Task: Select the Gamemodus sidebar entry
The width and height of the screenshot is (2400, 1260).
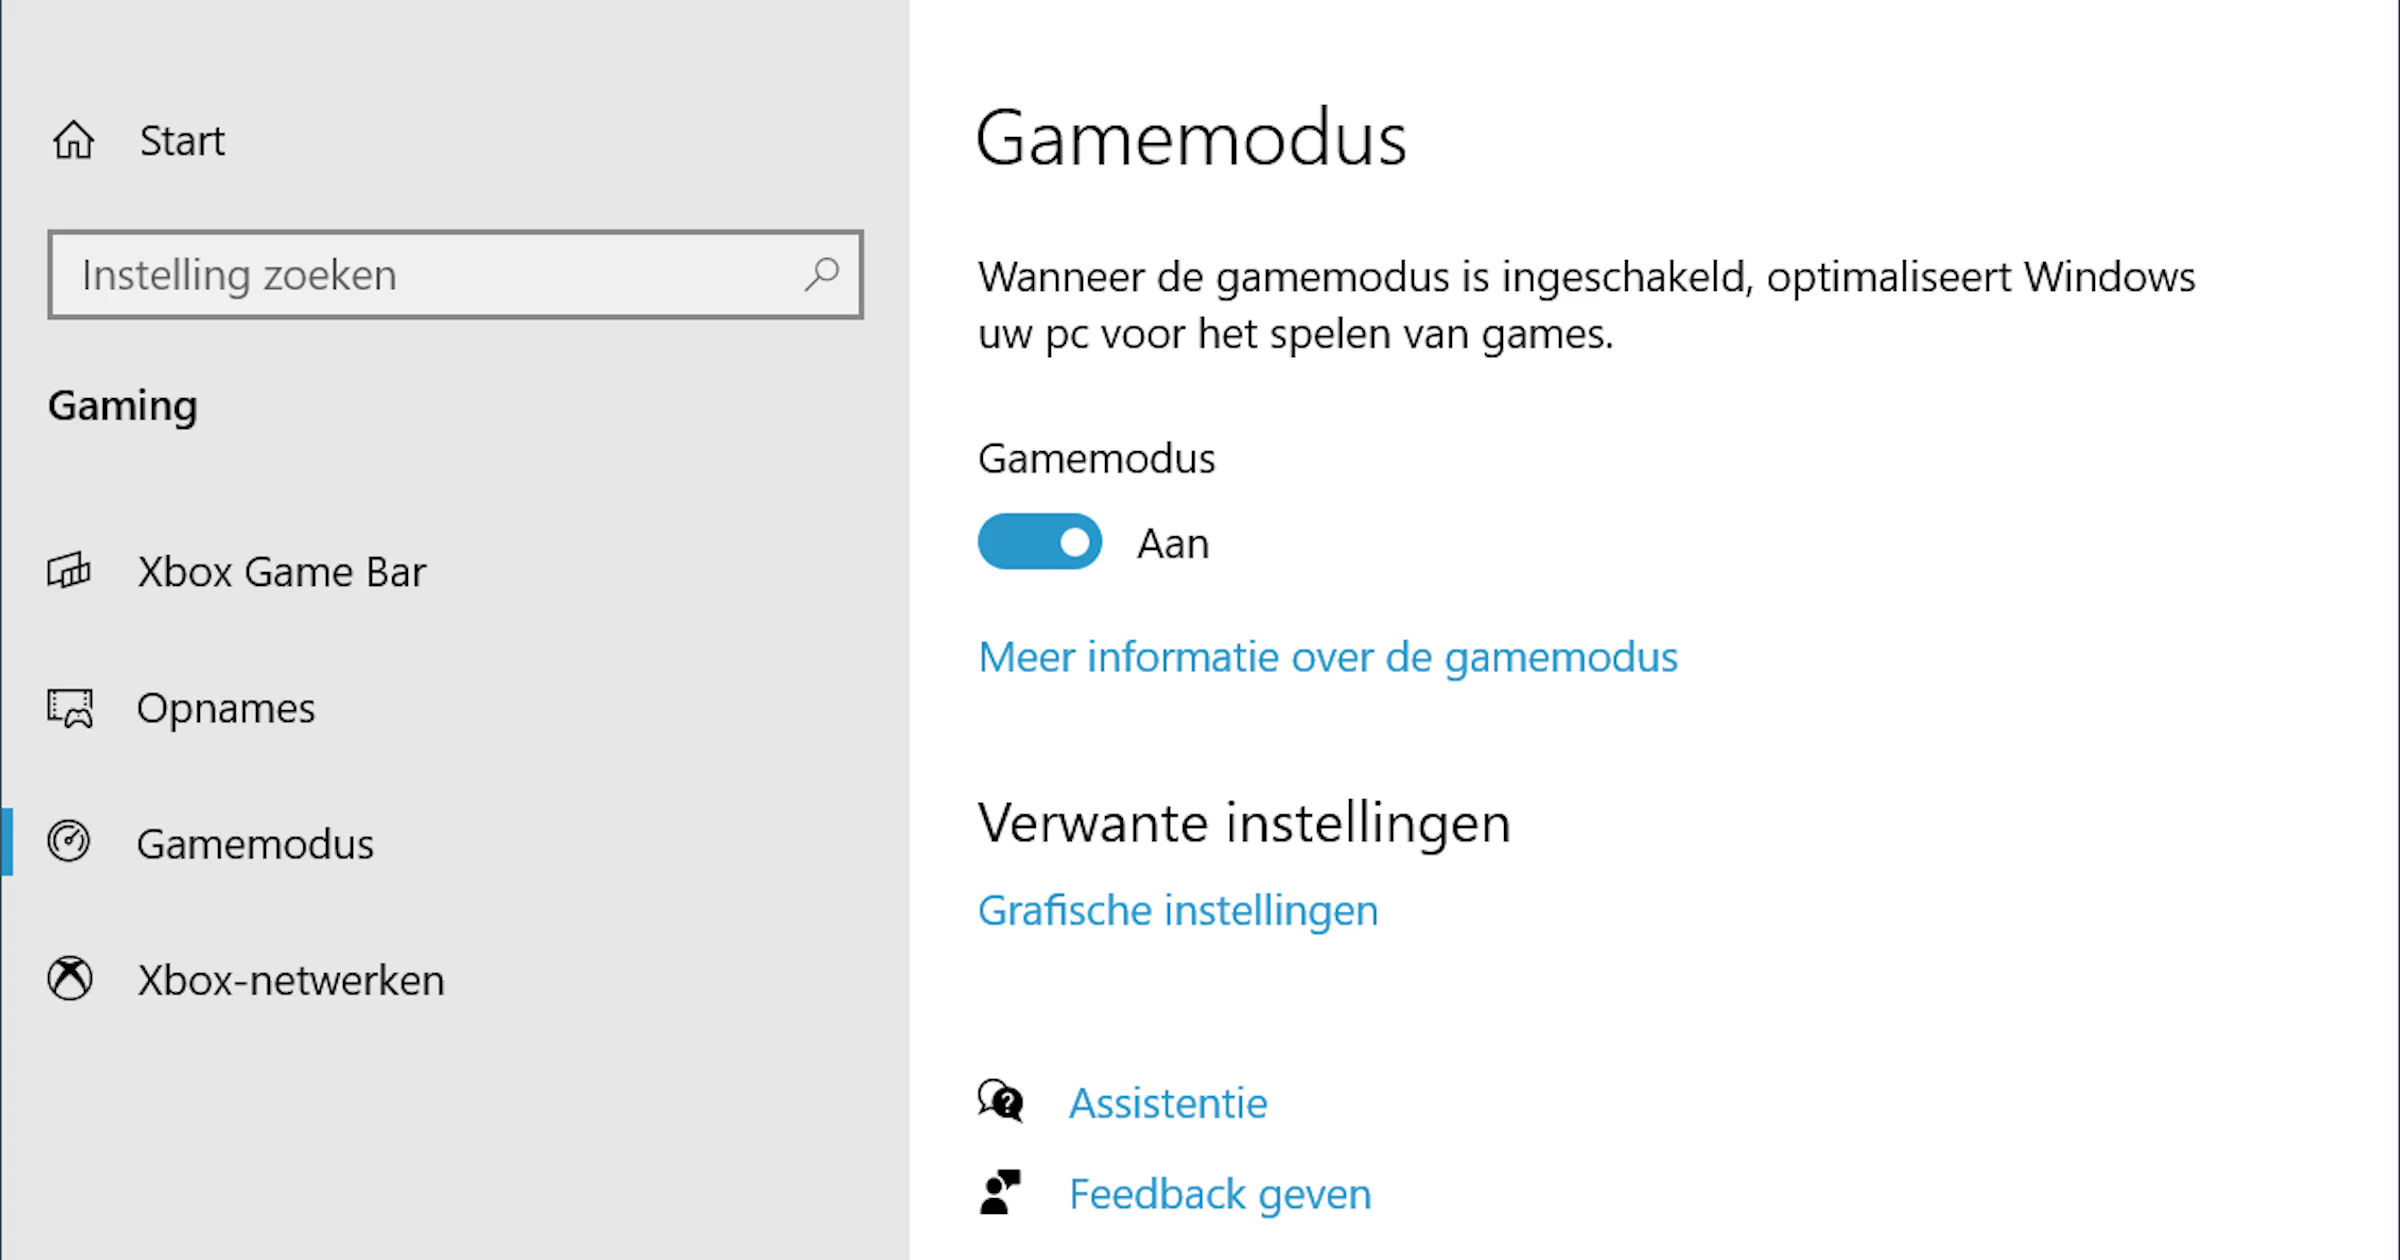Action: coord(254,842)
